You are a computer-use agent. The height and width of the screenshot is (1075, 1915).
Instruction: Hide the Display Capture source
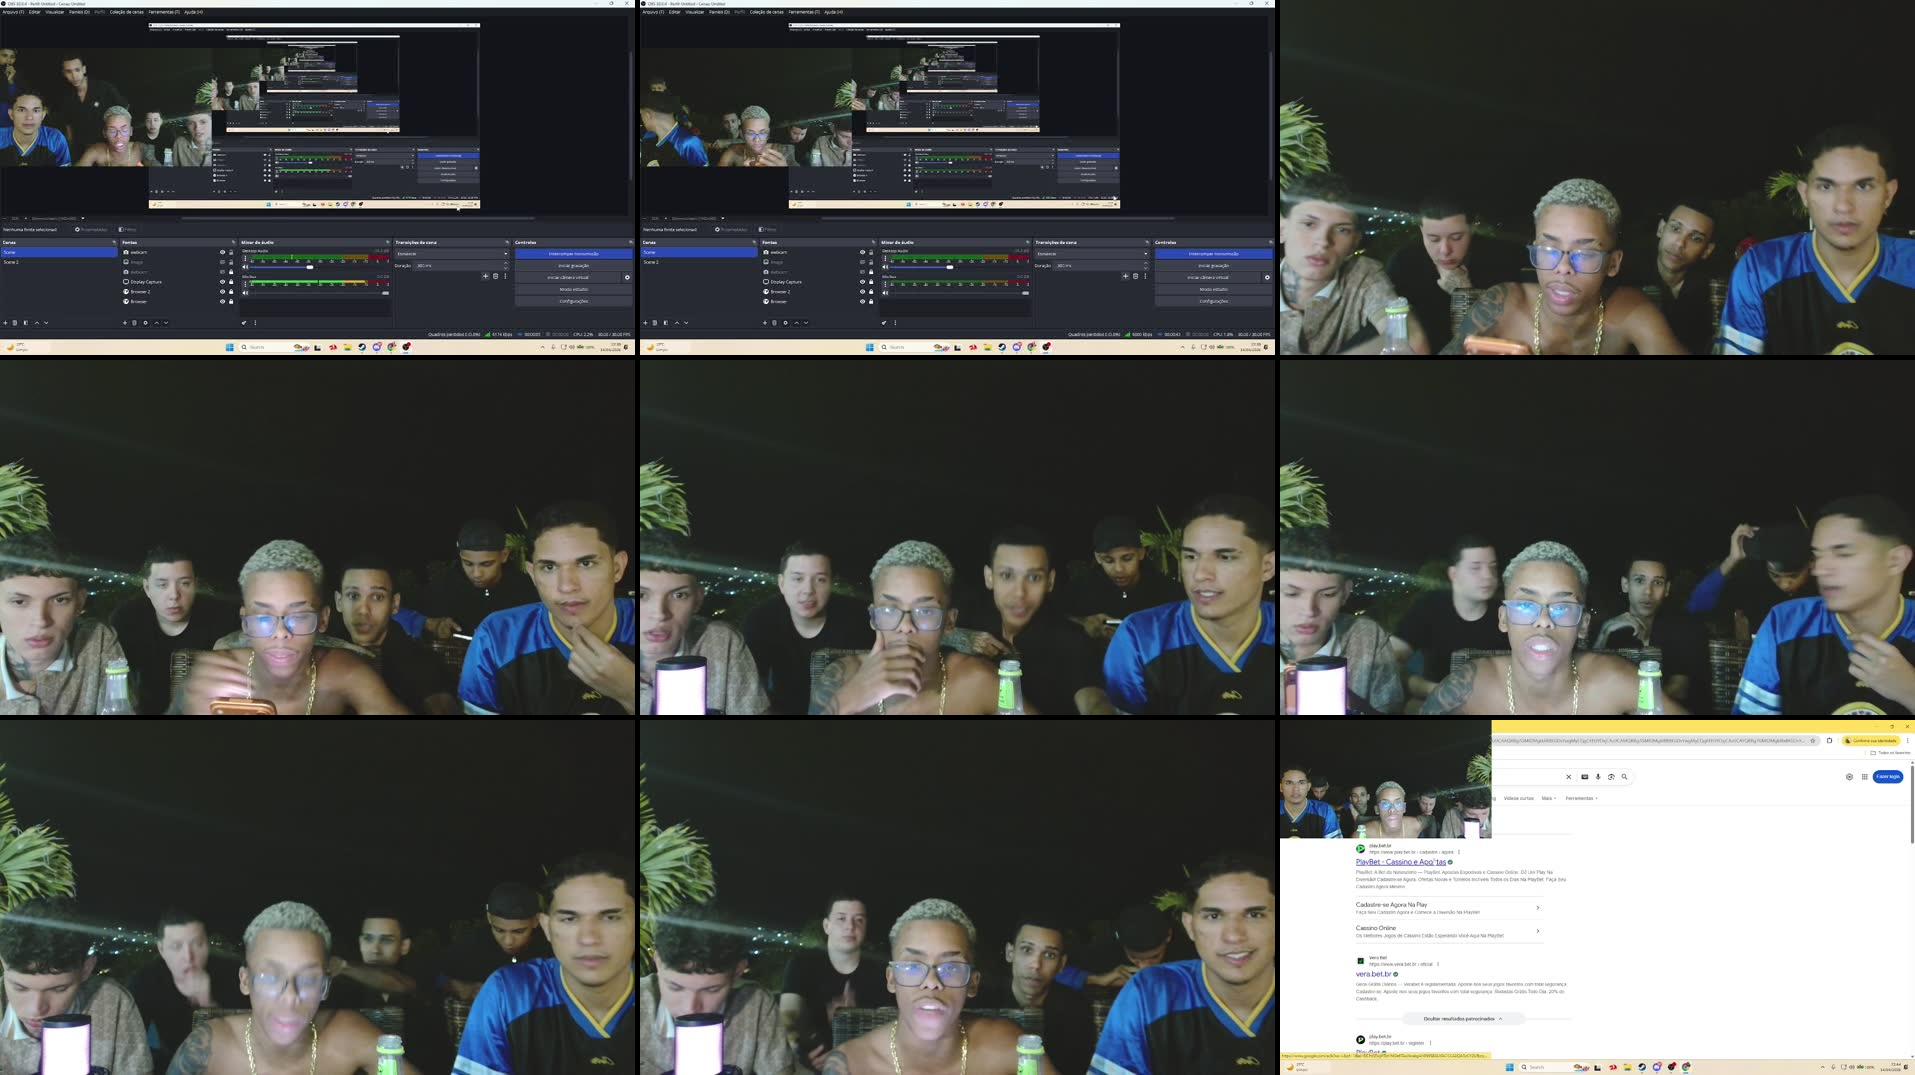pos(222,281)
